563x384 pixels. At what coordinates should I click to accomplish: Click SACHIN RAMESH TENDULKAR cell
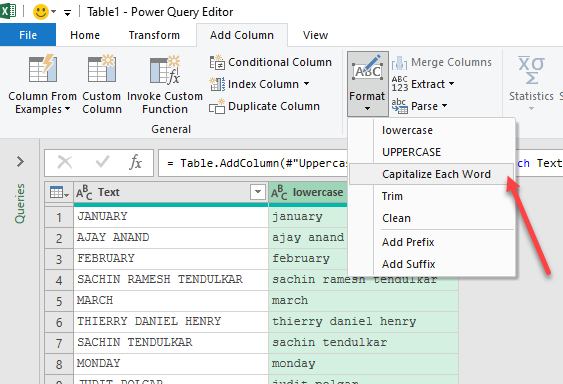coord(171,280)
